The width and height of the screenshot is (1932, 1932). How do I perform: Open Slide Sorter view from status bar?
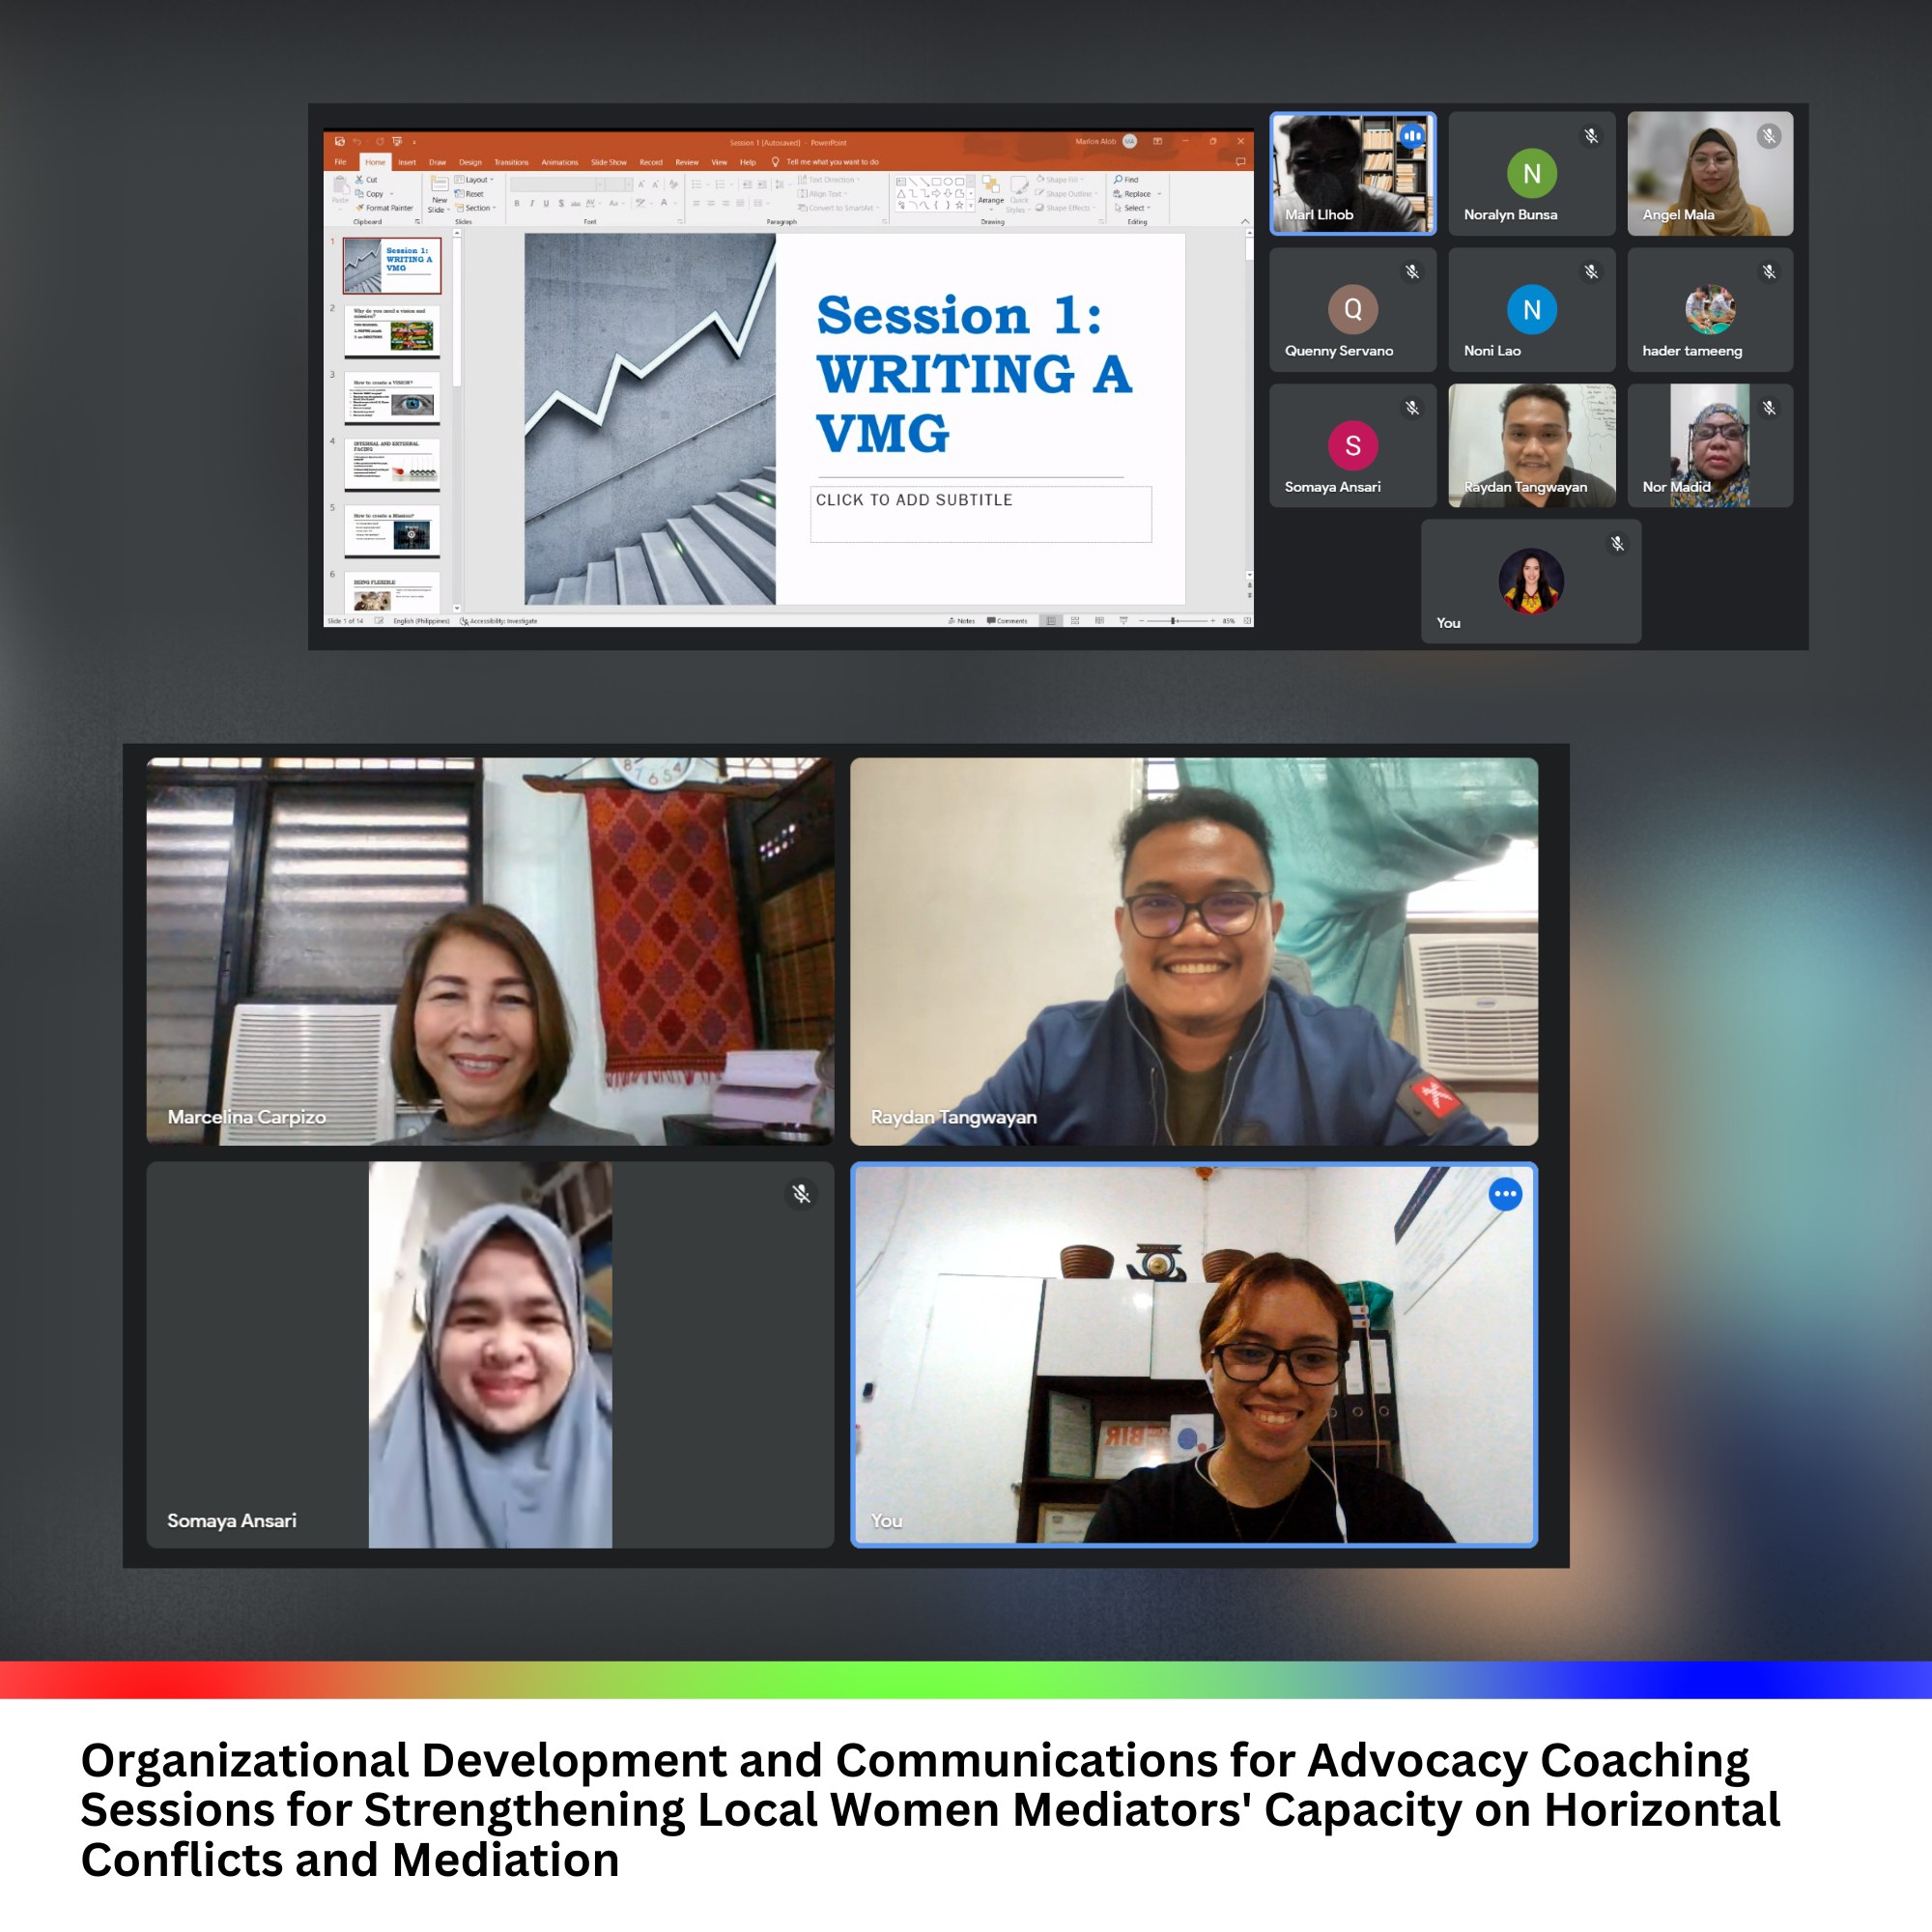pos(1075,621)
